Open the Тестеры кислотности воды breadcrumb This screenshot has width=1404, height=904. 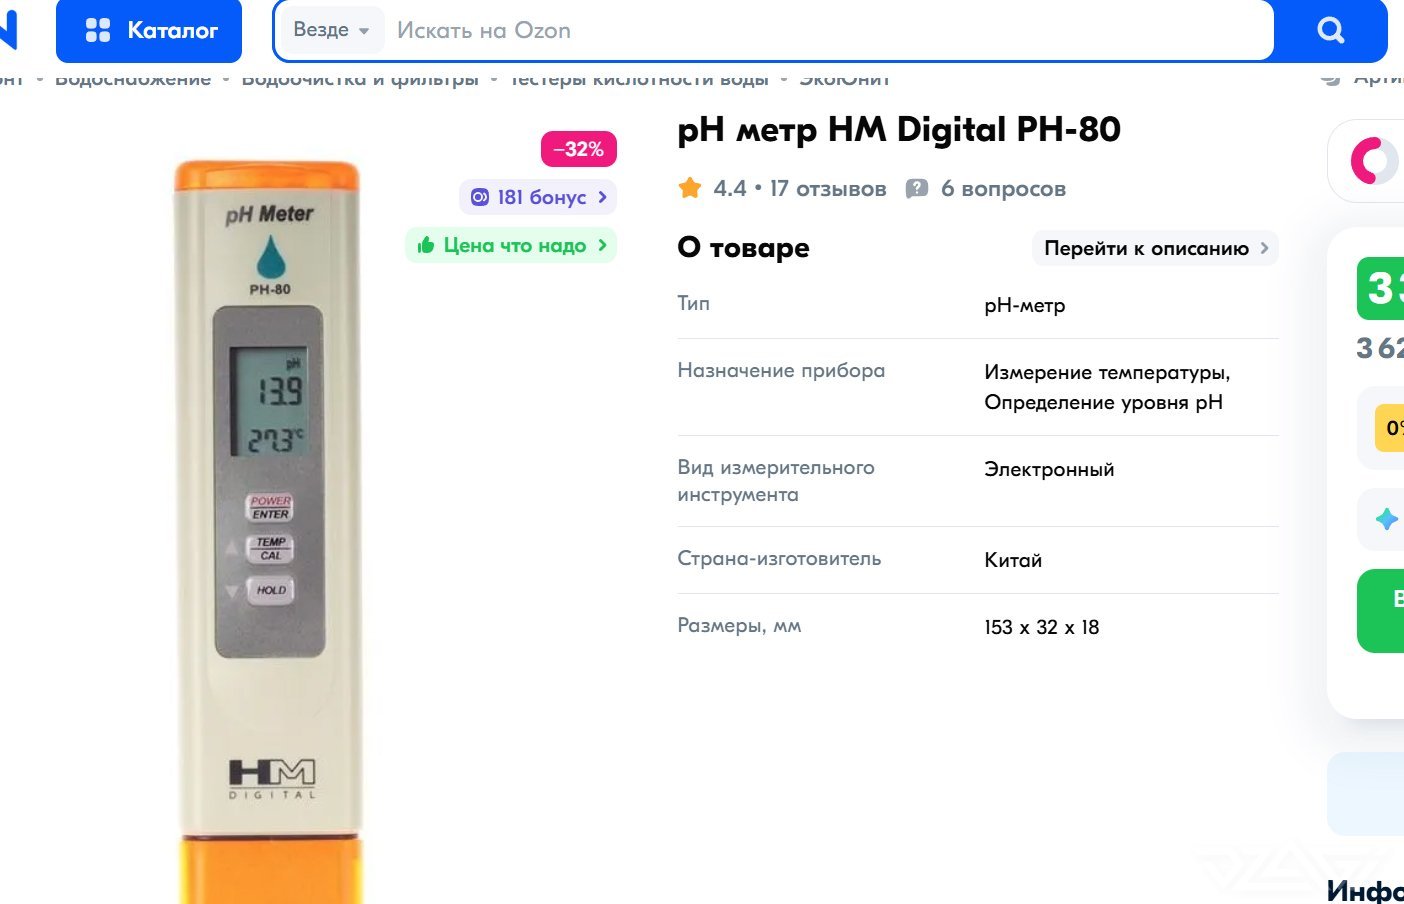pos(639,78)
